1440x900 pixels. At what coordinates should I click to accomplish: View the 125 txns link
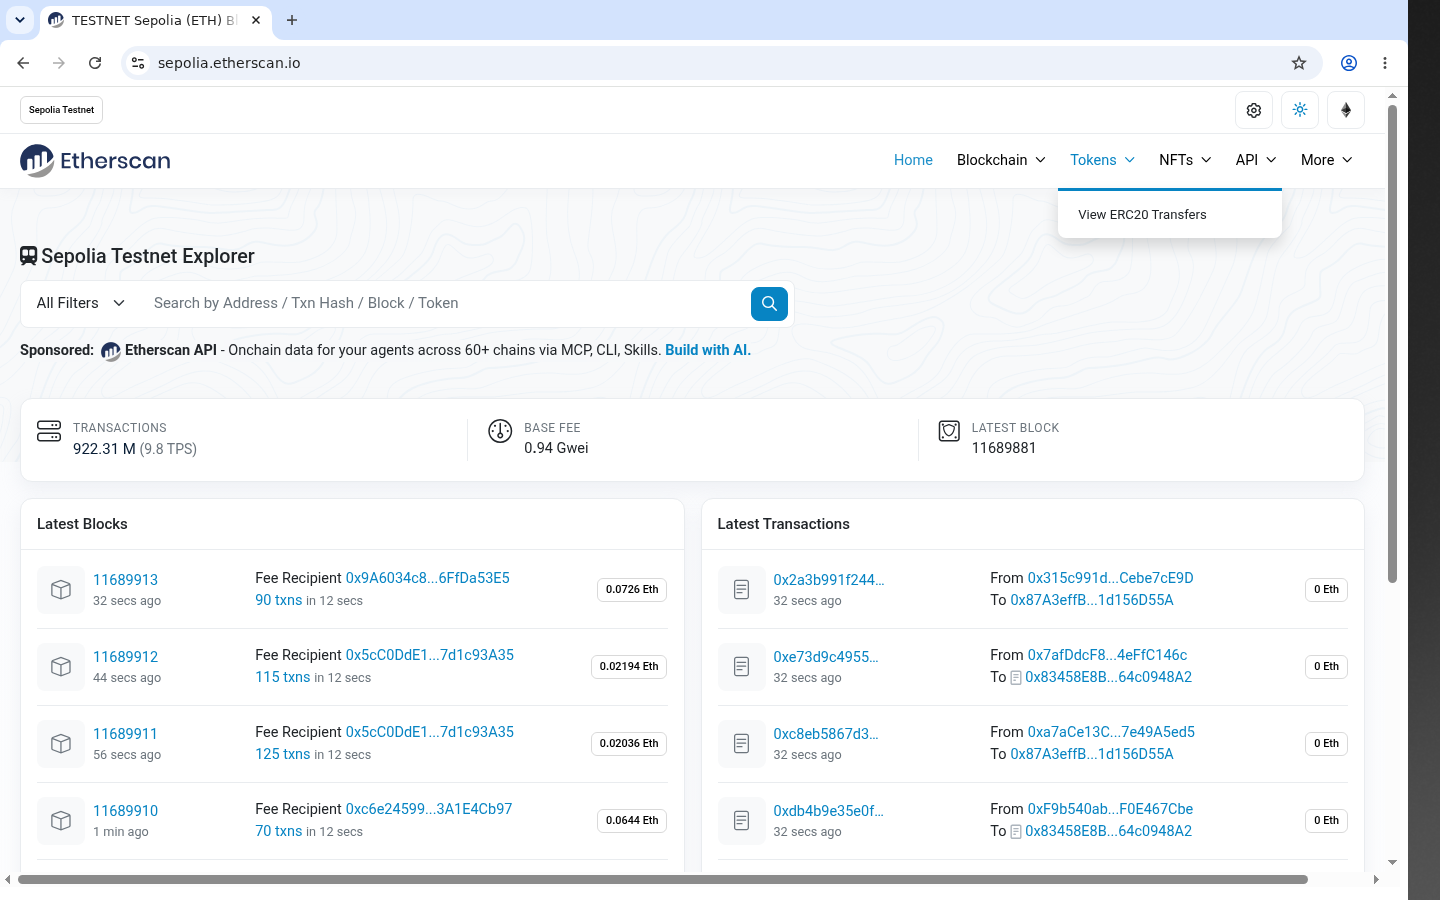(x=283, y=754)
